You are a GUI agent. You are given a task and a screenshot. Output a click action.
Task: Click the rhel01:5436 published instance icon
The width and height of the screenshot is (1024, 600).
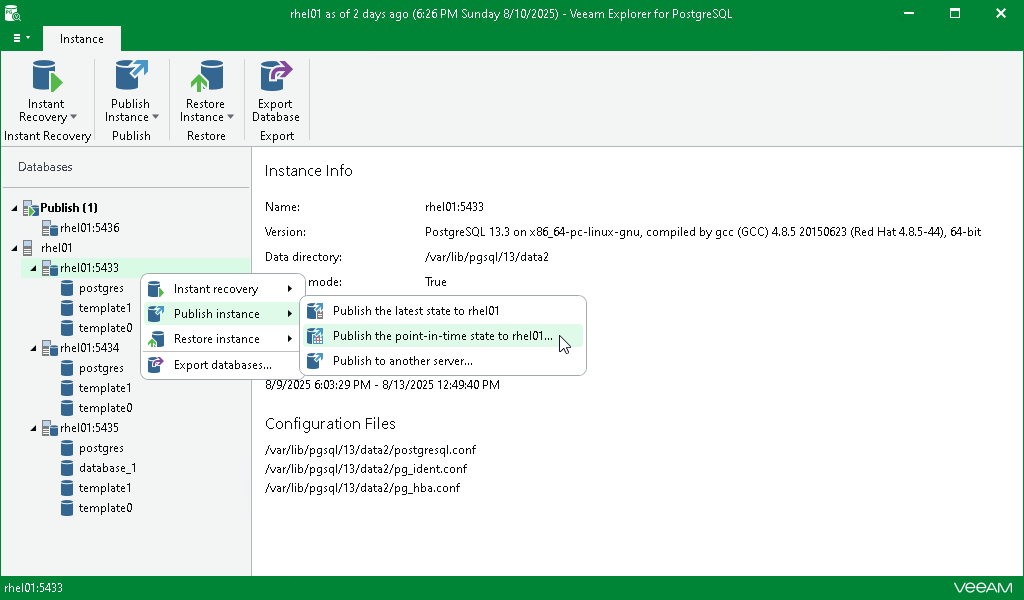50,228
